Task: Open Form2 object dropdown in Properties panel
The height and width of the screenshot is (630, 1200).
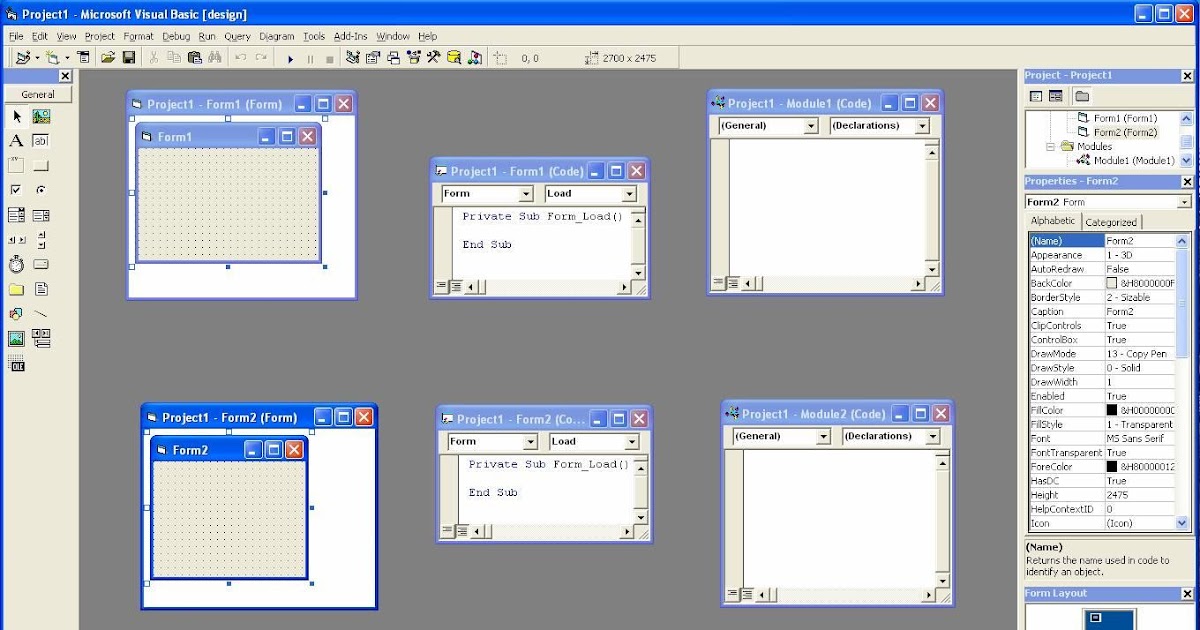Action: [1184, 202]
